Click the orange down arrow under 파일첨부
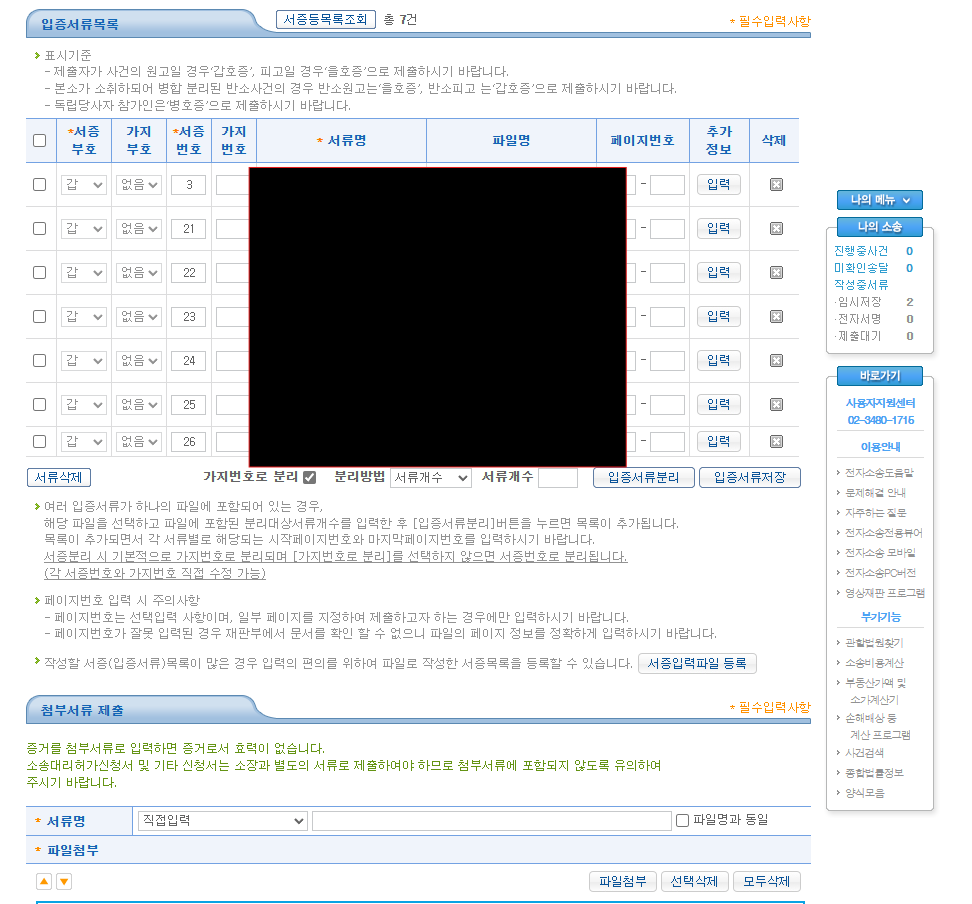The image size is (972, 904). tap(64, 881)
